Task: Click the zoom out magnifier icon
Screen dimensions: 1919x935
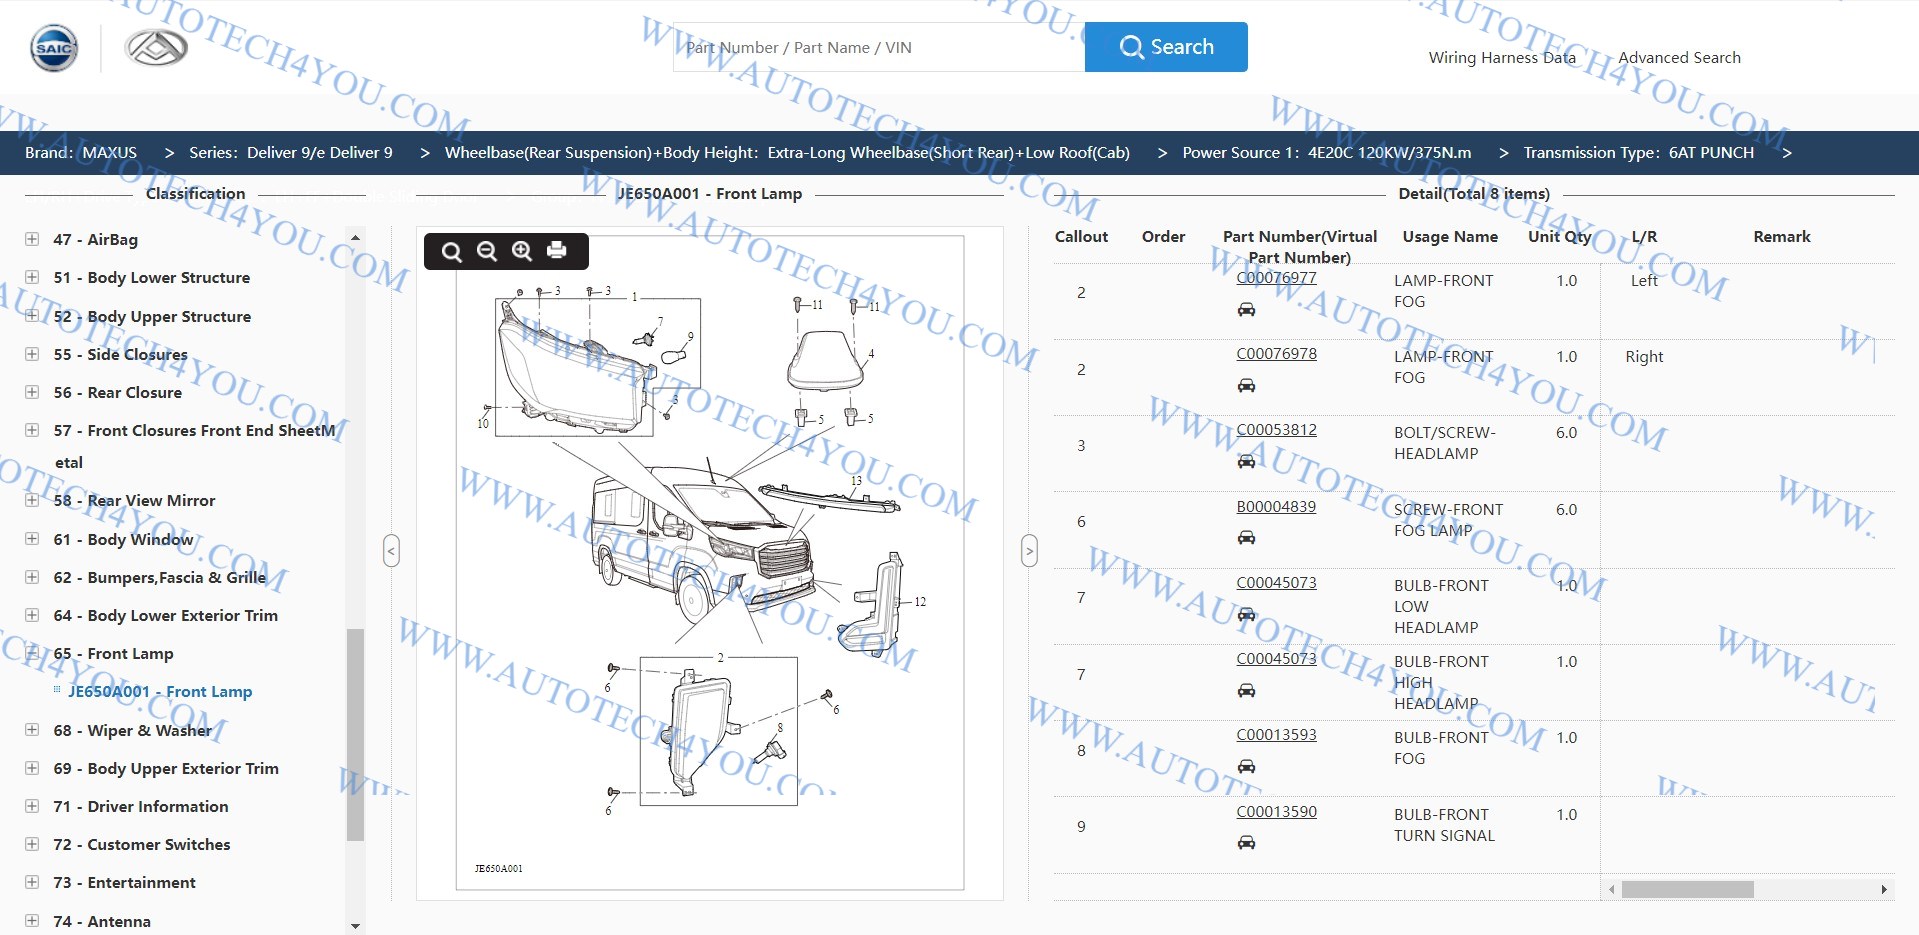Action: (487, 251)
